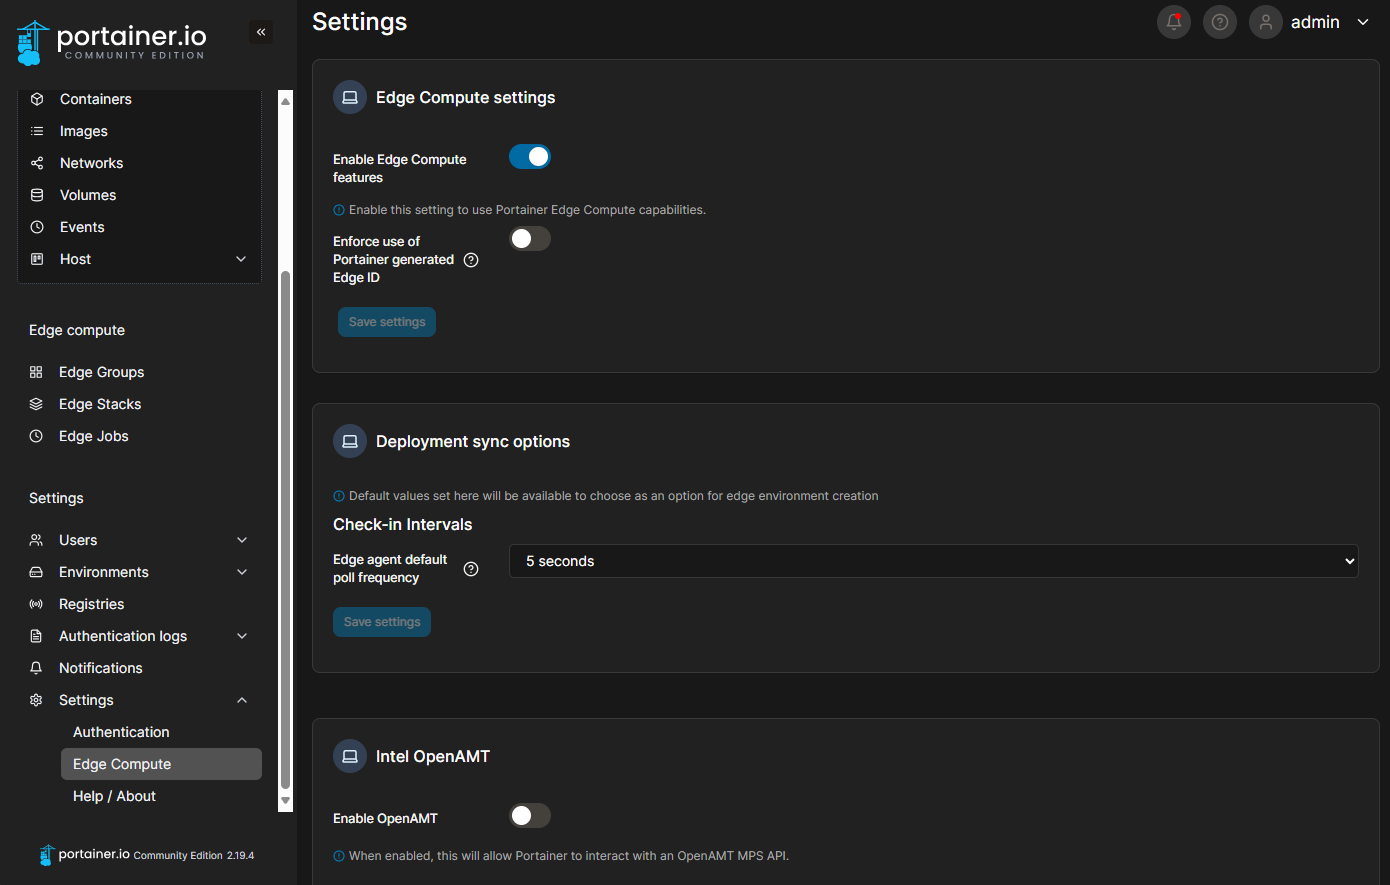Save settings under Edge Compute settings
This screenshot has height=885, width=1390.
387,322
